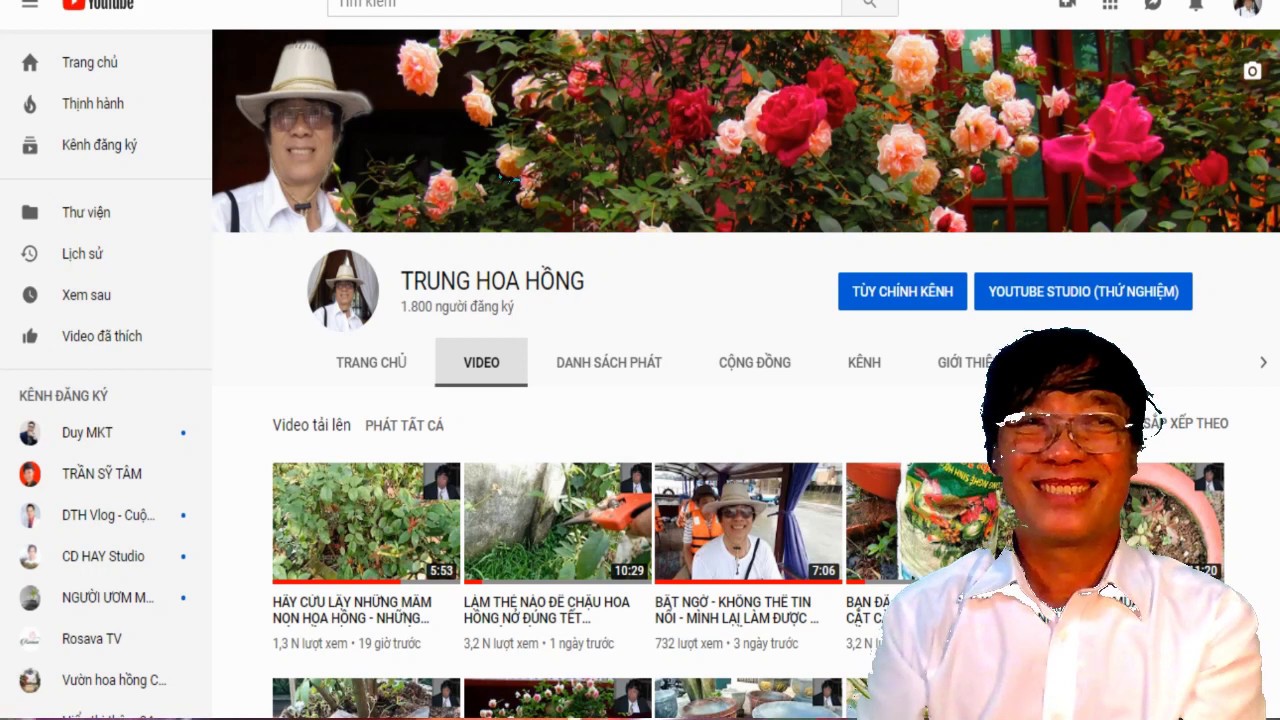Open Duy MKT subscribed channel

(106, 432)
